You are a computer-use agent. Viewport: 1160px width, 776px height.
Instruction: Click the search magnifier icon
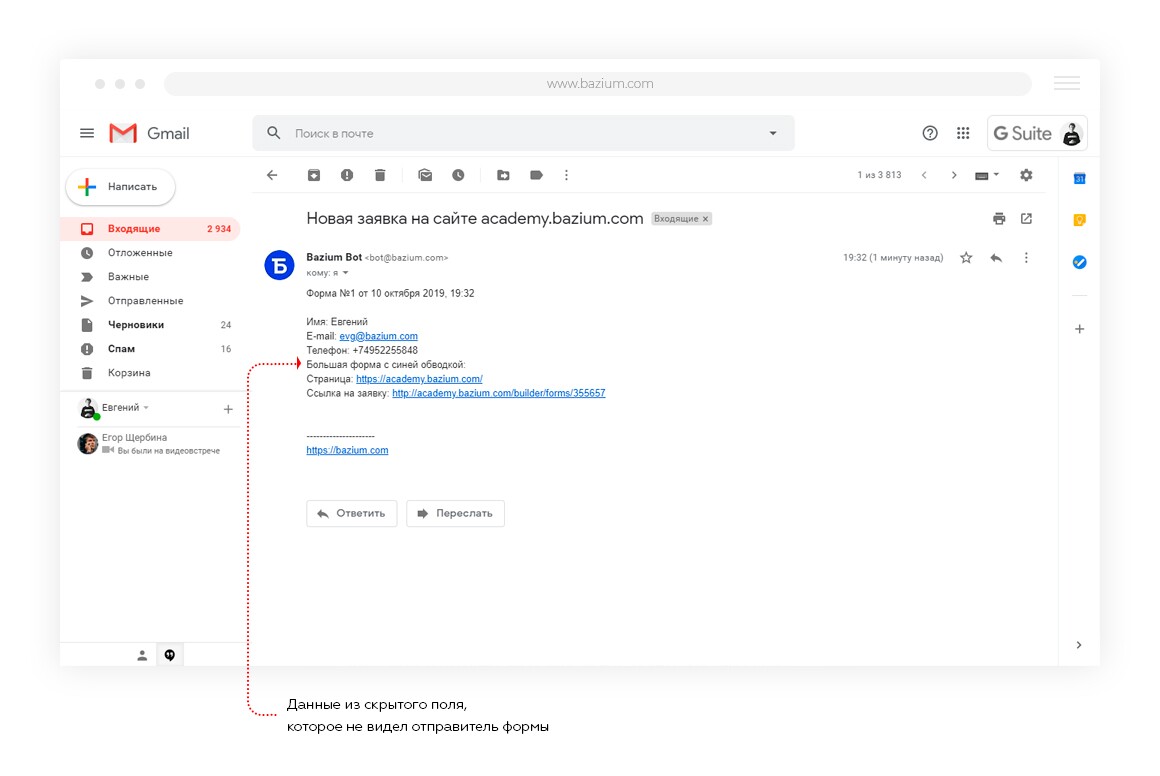pyautogui.click(x=274, y=133)
